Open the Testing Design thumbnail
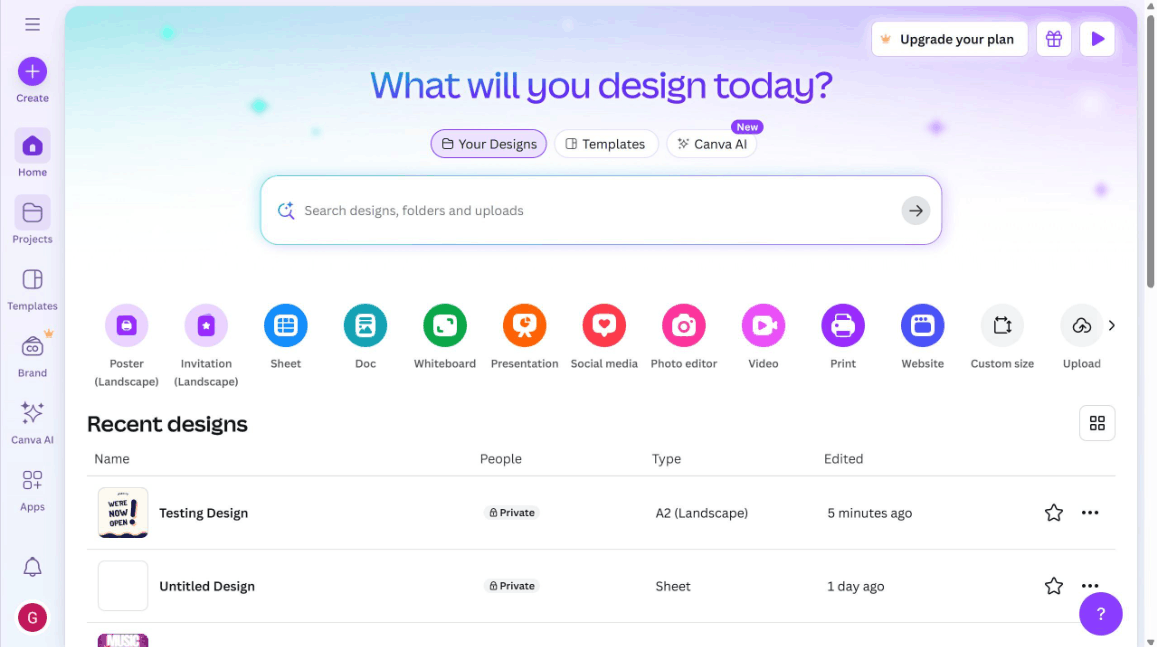 (x=122, y=513)
